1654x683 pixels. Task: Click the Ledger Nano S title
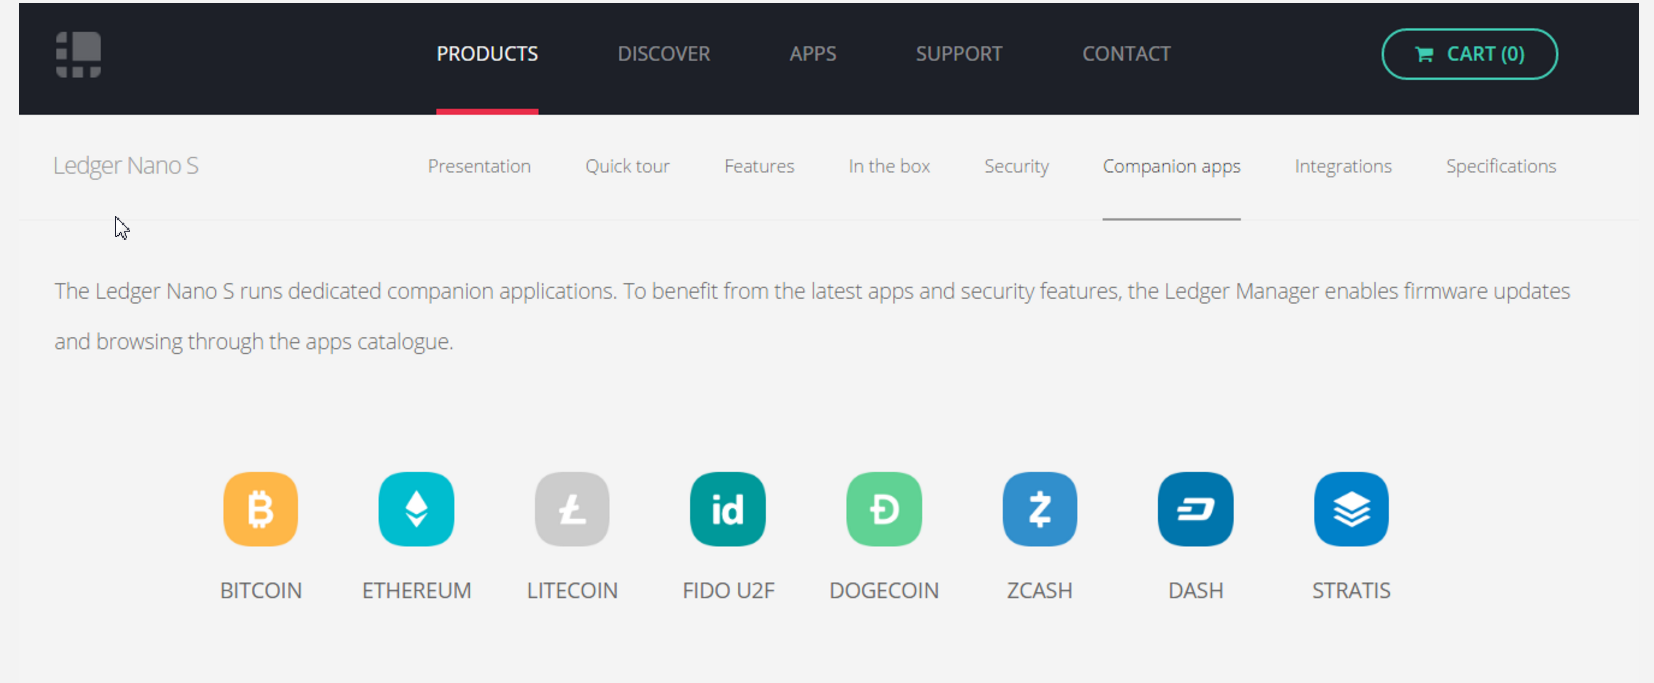point(126,166)
